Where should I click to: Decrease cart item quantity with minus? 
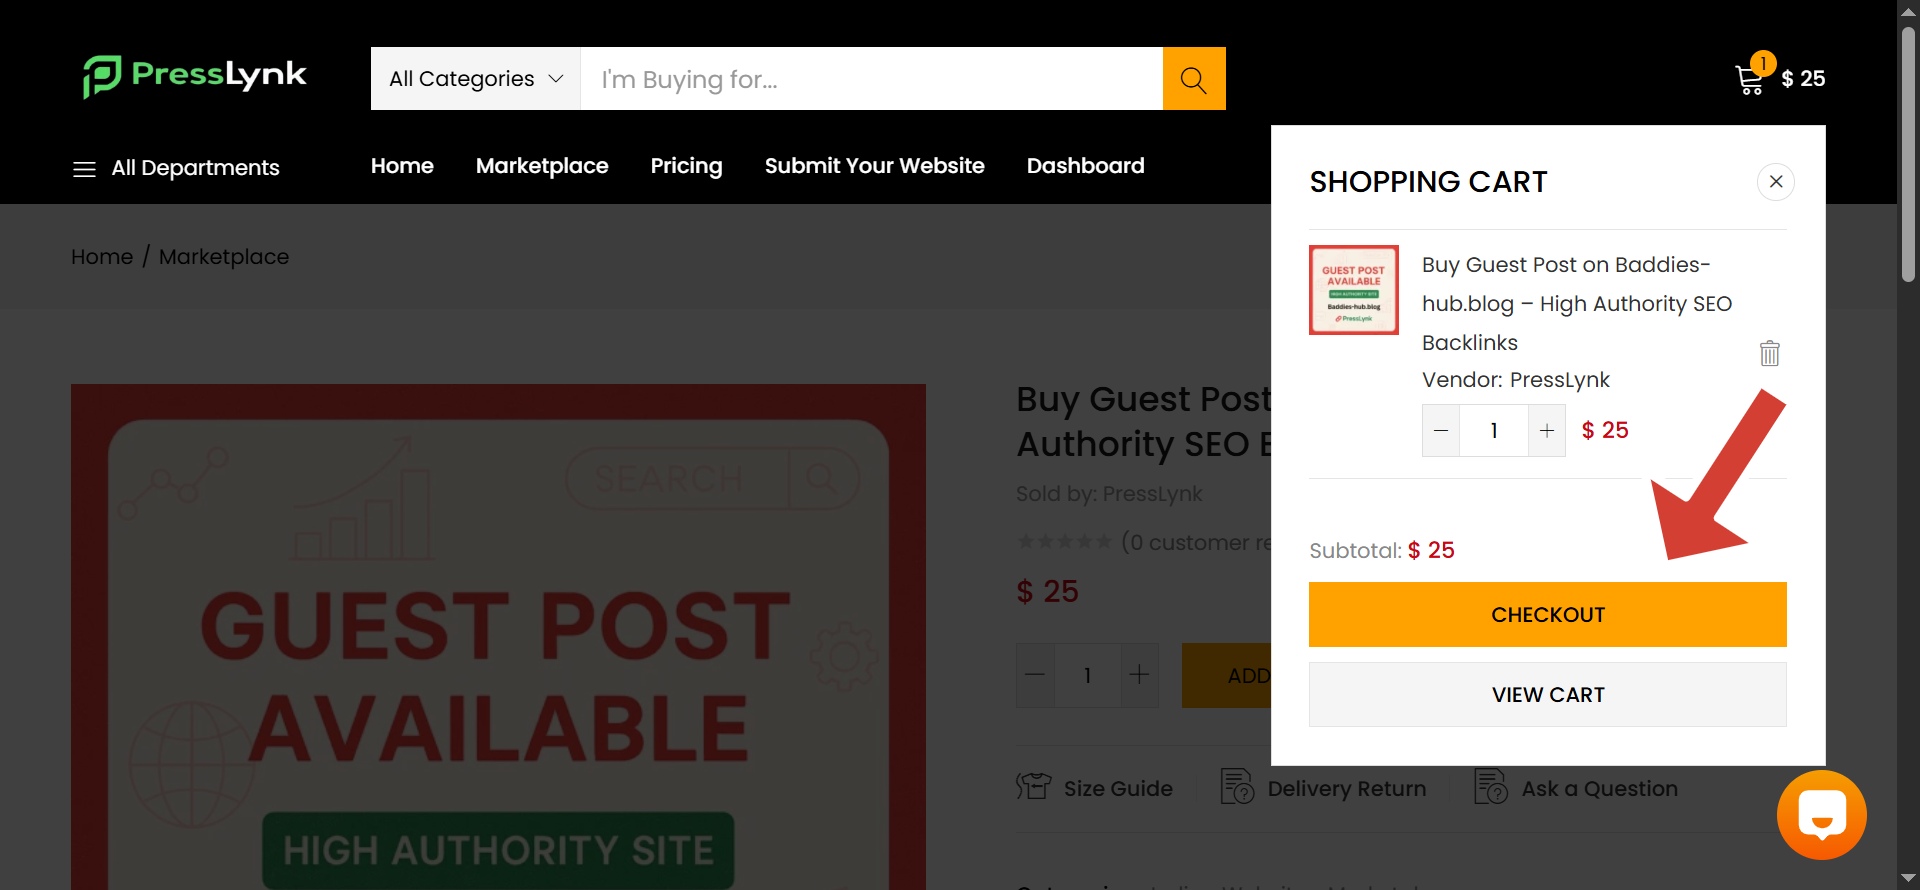[1441, 431]
